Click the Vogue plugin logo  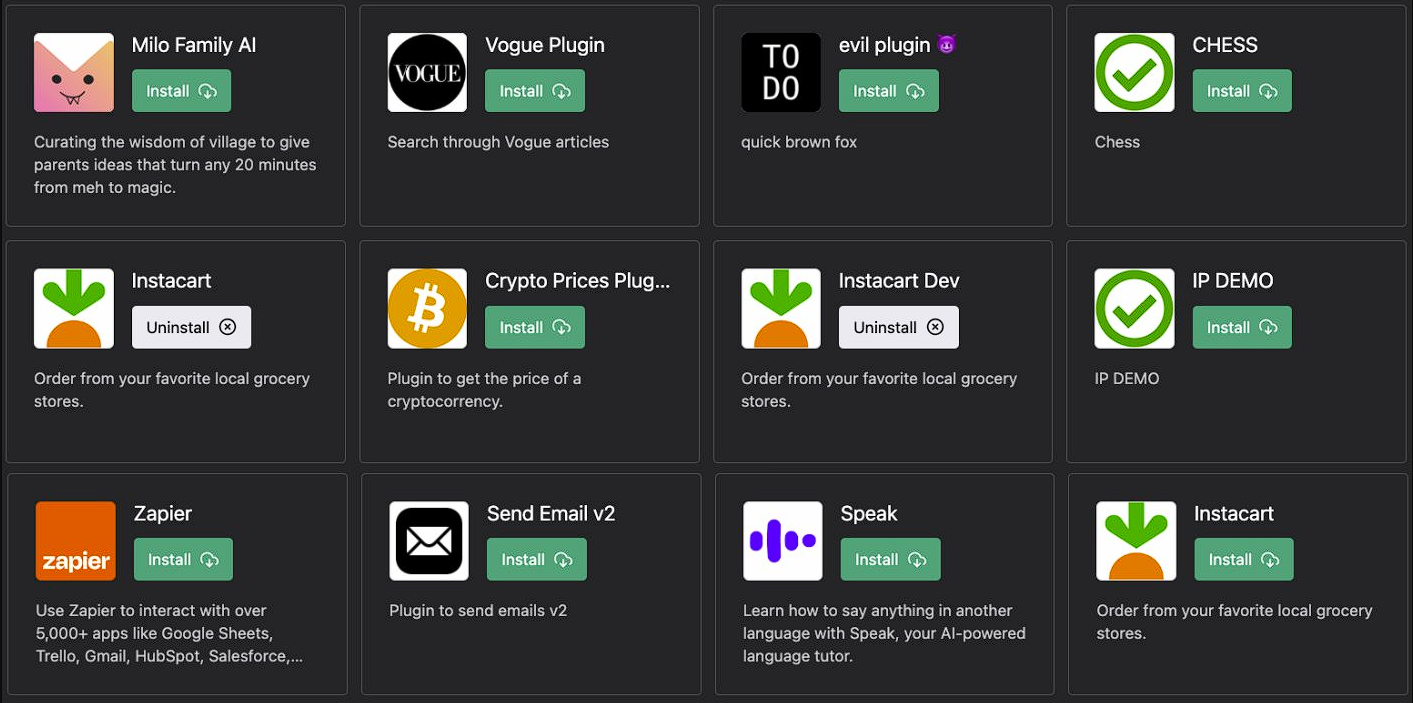pyautogui.click(x=427, y=72)
